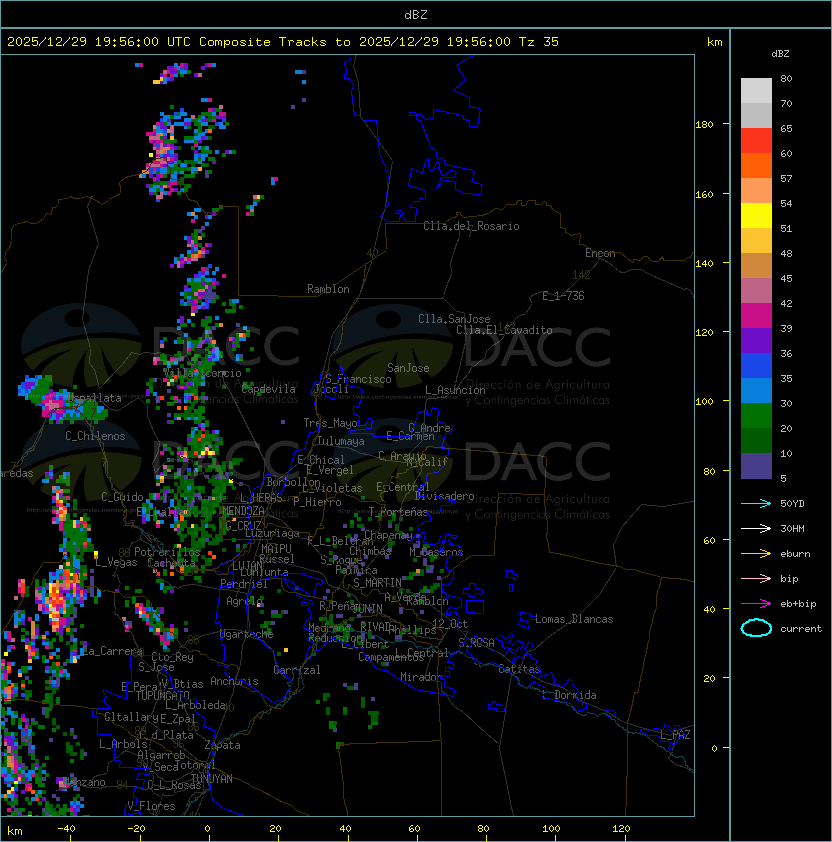Image resolution: width=832 pixels, height=842 pixels.
Task: Click the 'km' unit label at bottom left
Action: click(x=15, y=831)
